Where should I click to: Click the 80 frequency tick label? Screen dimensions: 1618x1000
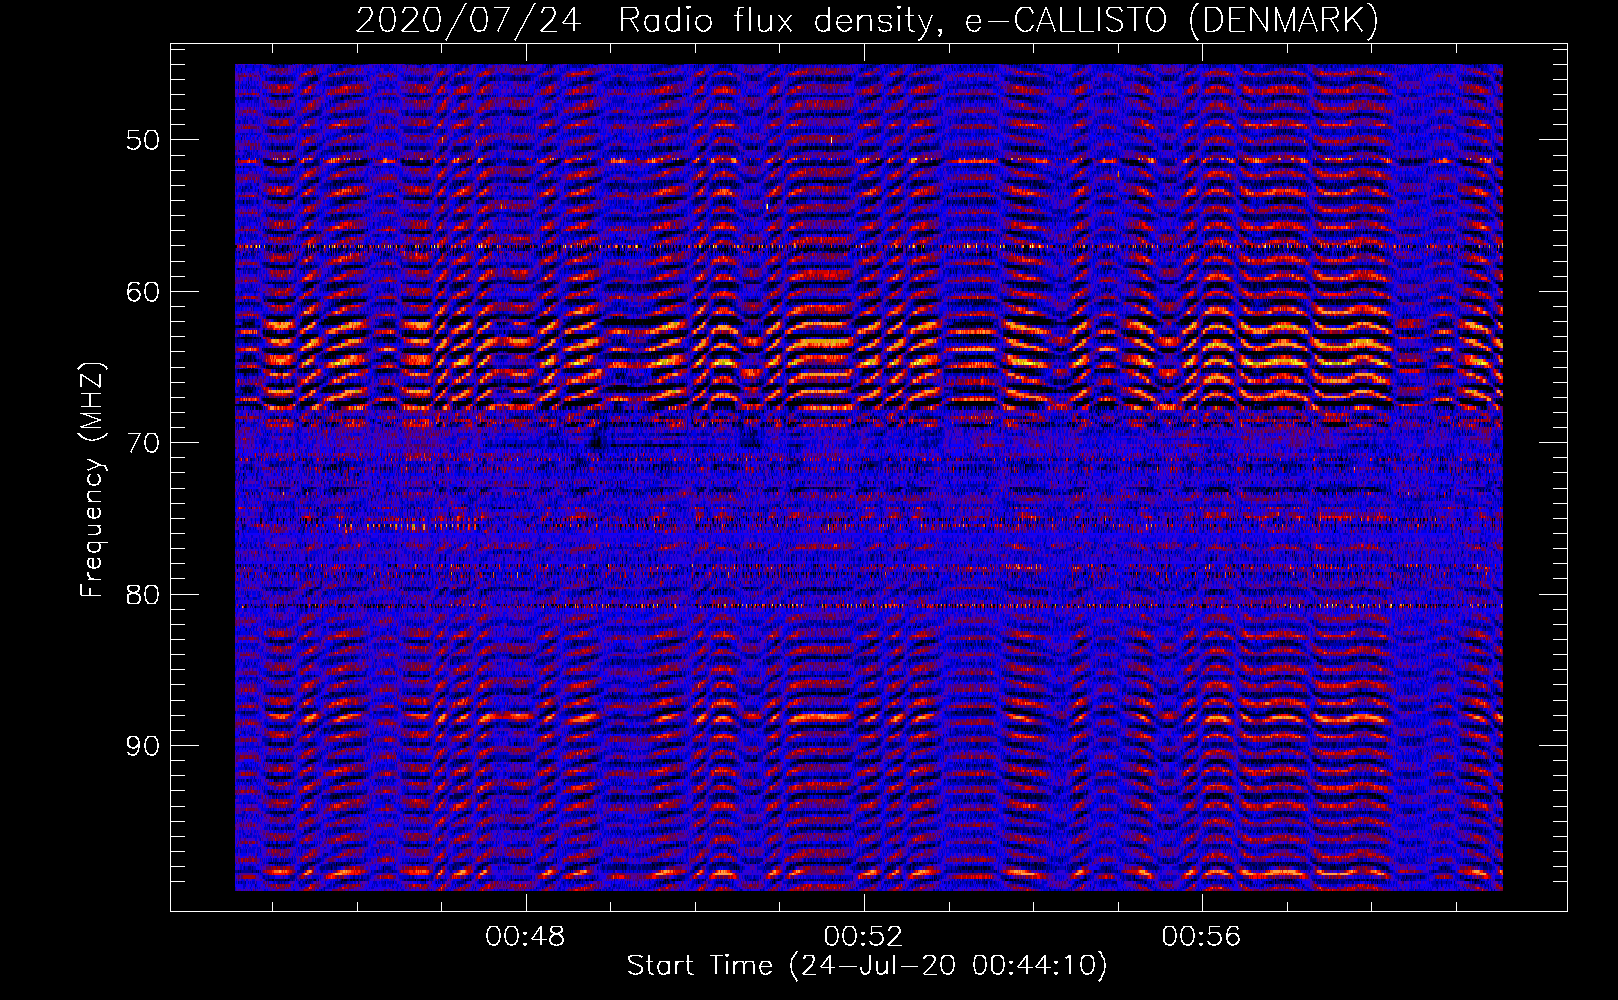(143, 594)
